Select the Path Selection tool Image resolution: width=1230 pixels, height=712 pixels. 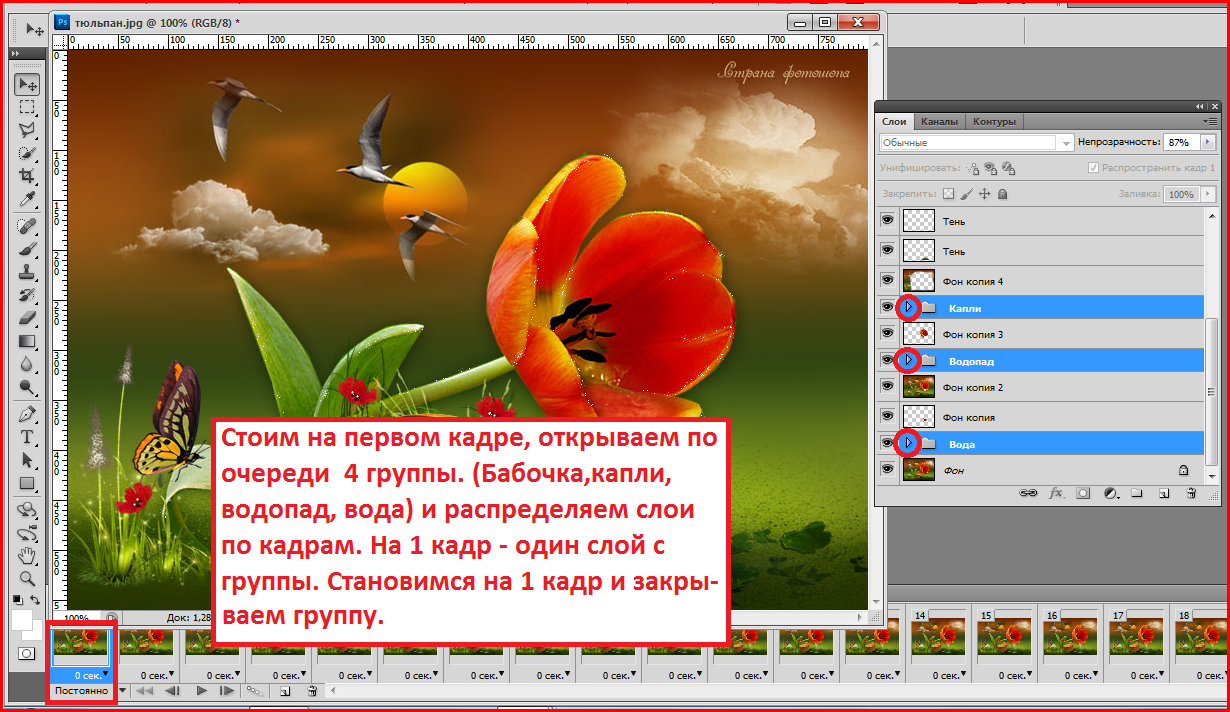27,460
